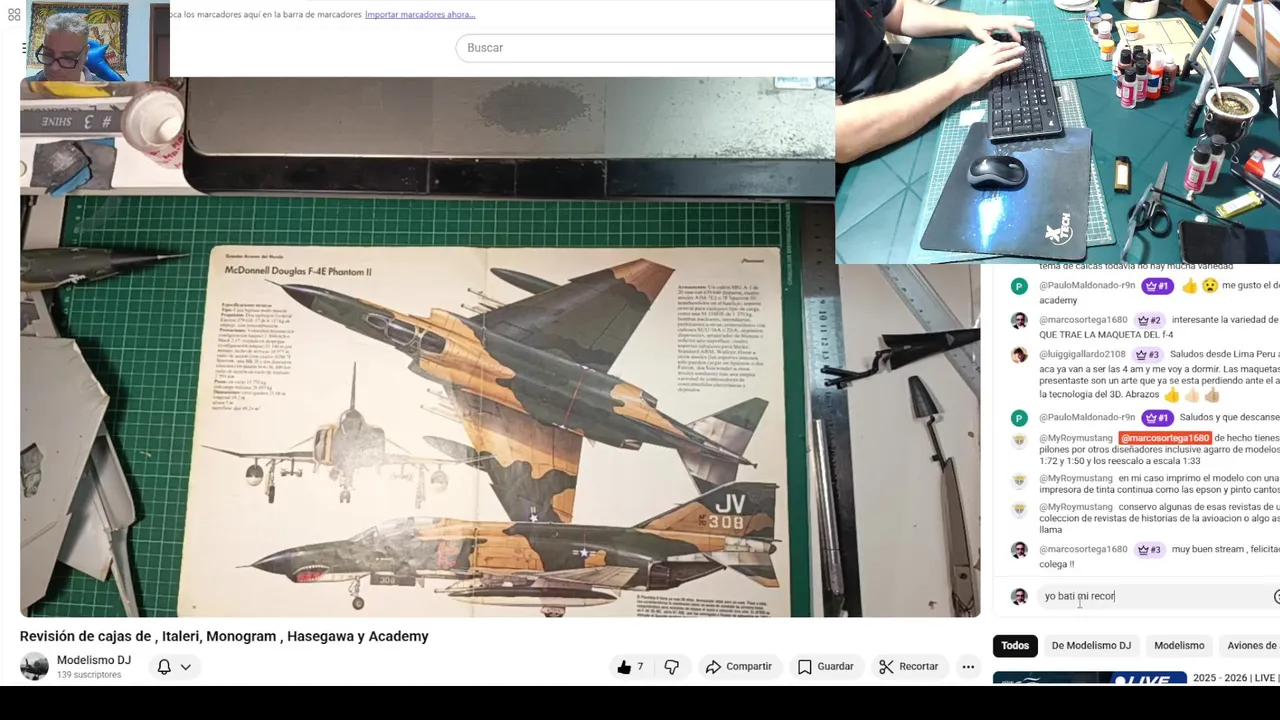The height and width of the screenshot is (720, 1280).
Task: Select the Todos filter chip
Action: click(x=1015, y=646)
